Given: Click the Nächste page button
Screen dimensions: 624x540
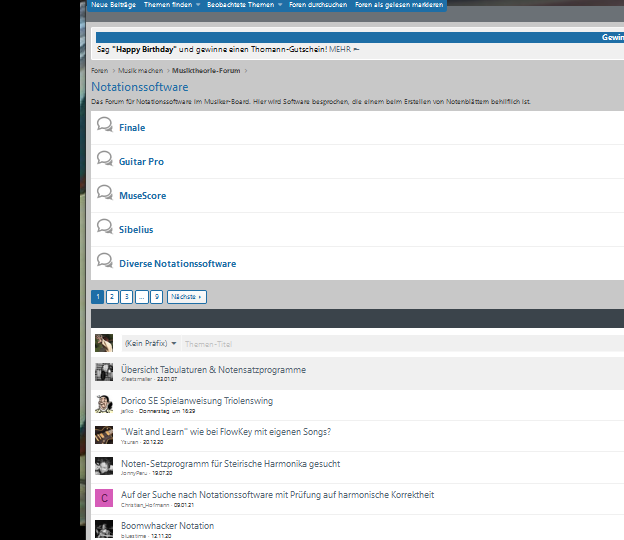Looking at the screenshot, I should 187,297.
